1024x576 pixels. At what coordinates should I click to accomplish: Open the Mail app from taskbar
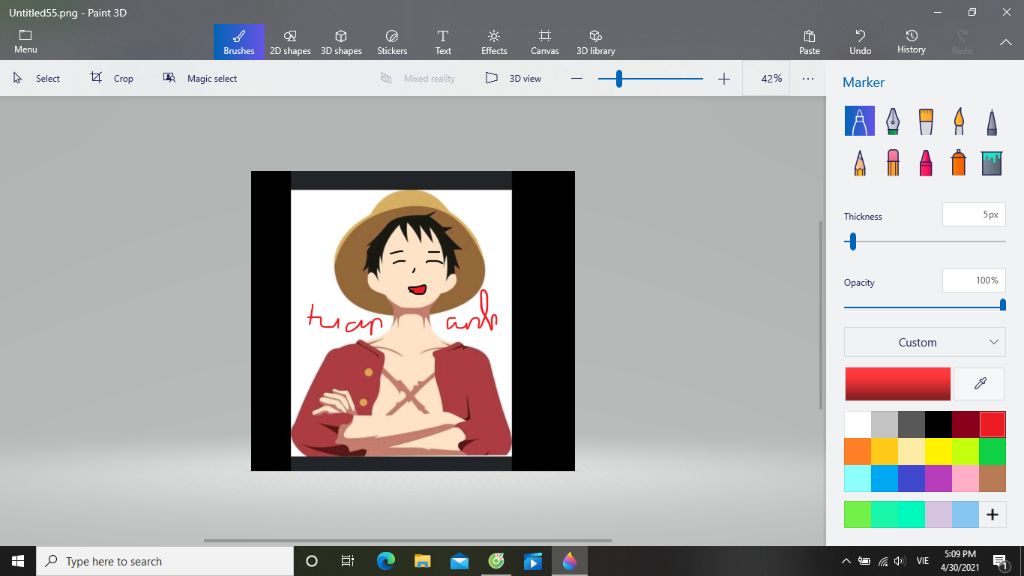459,561
